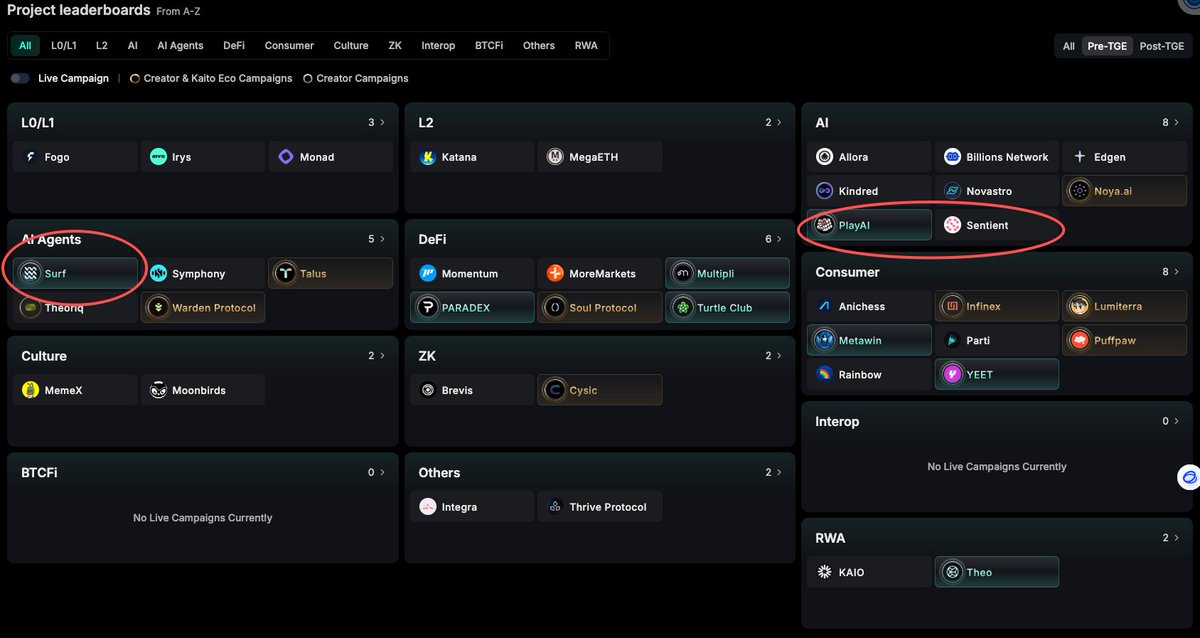Click the Puffpaw icon
This screenshot has height=638, width=1200.
coord(1080,340)
